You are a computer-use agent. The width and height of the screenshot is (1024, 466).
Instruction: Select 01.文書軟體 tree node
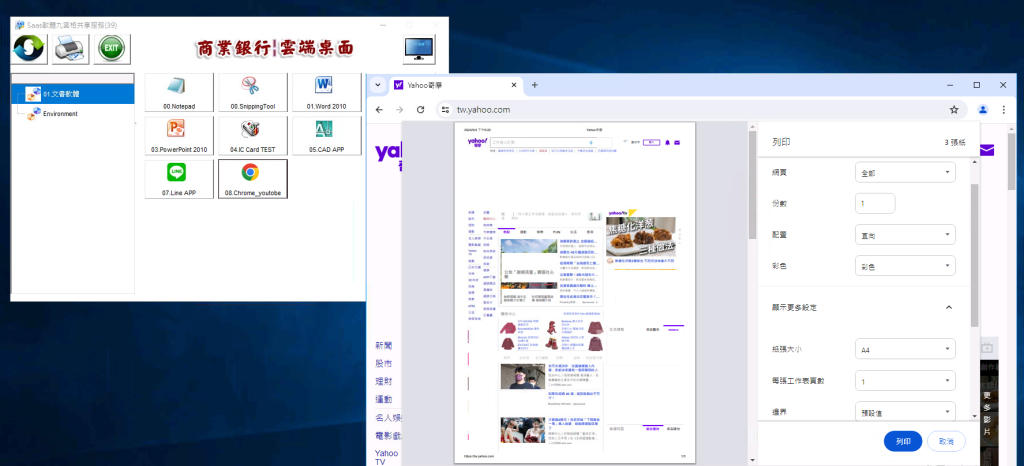[61, 95]
